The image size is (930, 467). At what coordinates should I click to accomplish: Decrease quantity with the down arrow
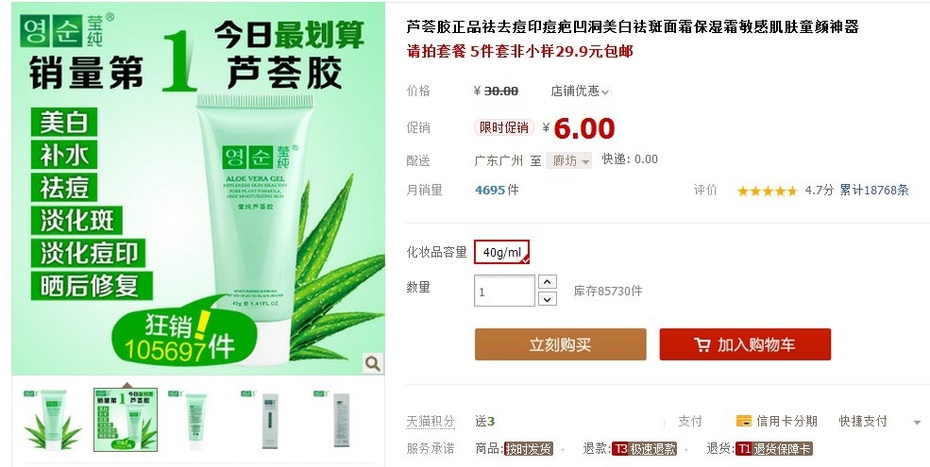pos(547,299)
